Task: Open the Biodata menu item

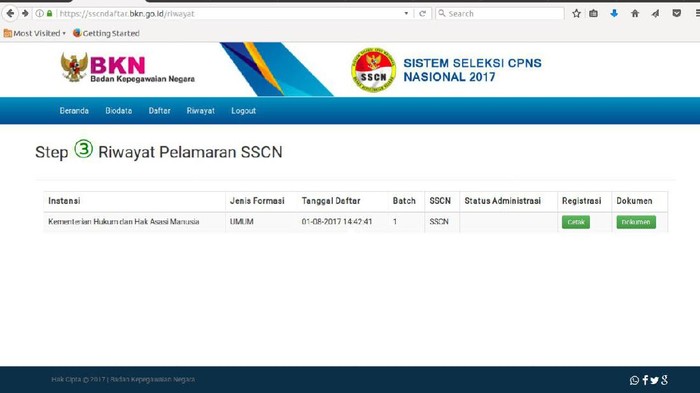Action: [119, 111]
